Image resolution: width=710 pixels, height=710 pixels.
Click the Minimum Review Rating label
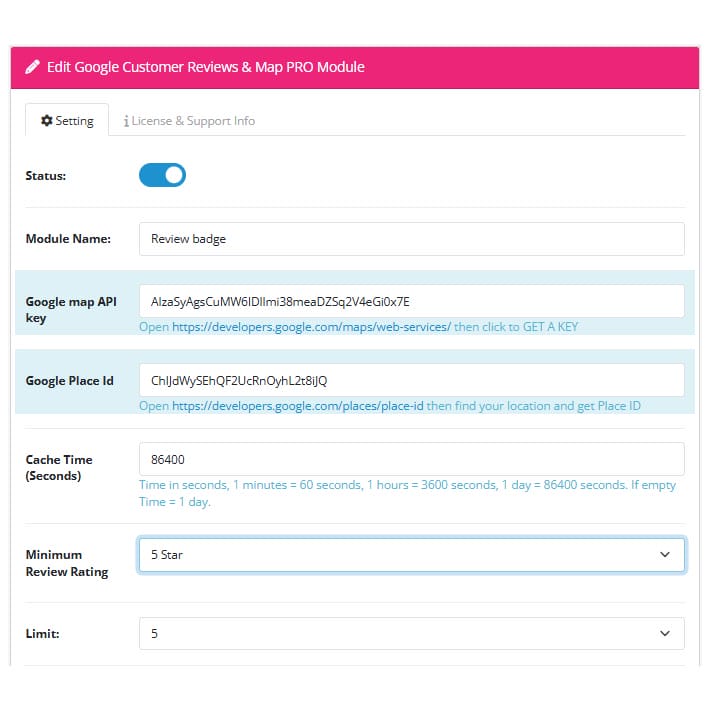(x=67, y=563)
